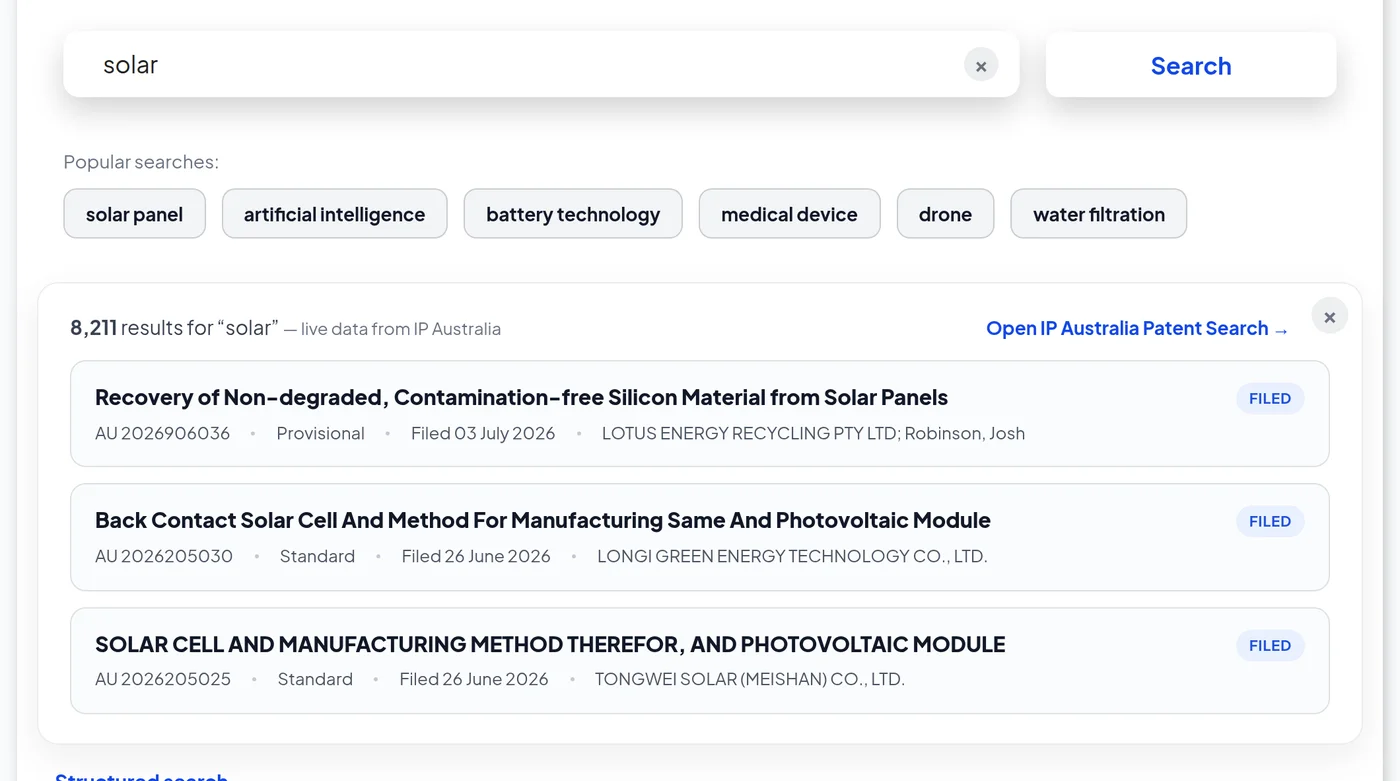Viewport: 1400px width, 781px height.
Task: Click applicant TONGWEI SOLAR (MEISHAN) CO., LTD.
Action: [750, 679]
